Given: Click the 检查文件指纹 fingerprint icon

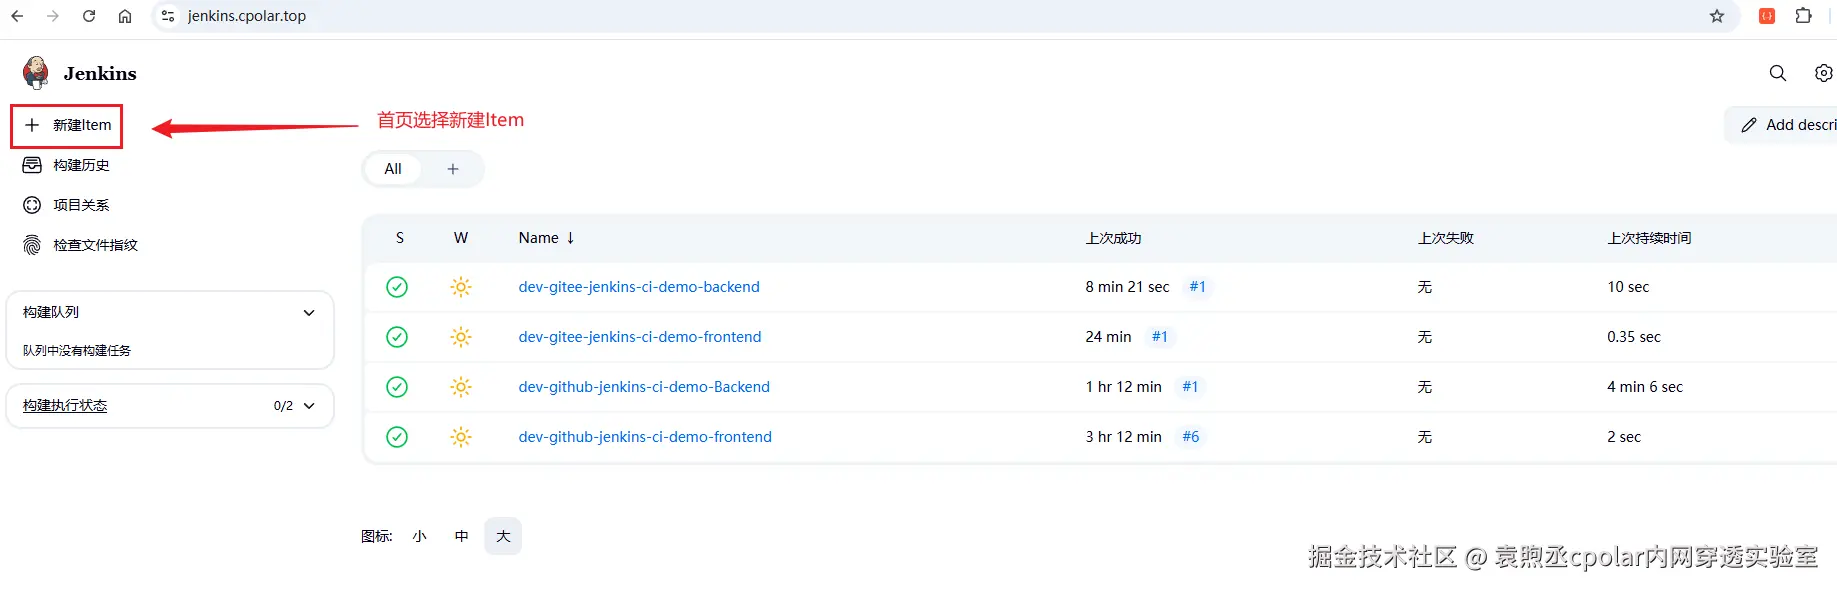Looking at the screenshot, I should (x=32, y=245).
